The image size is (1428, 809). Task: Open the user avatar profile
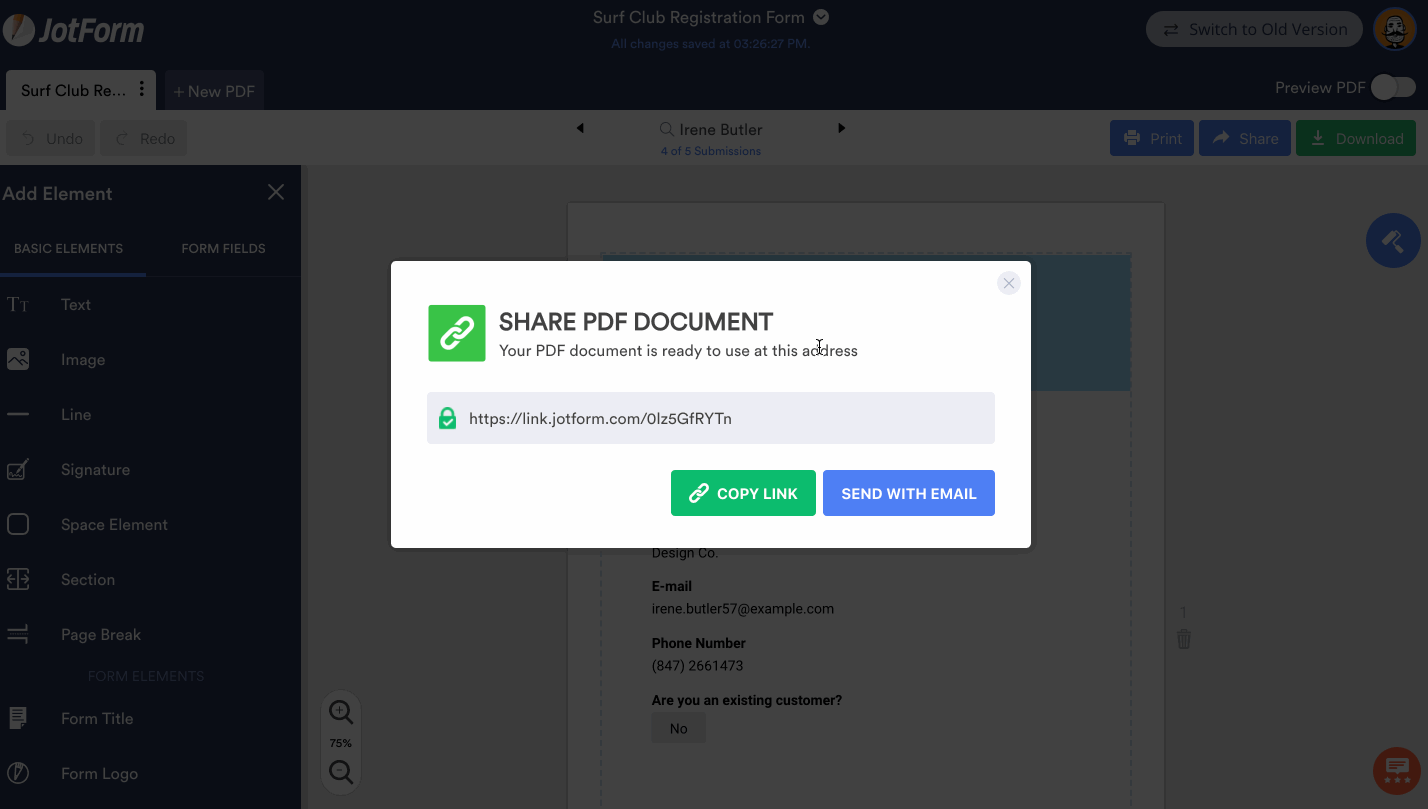(1394, 30)
